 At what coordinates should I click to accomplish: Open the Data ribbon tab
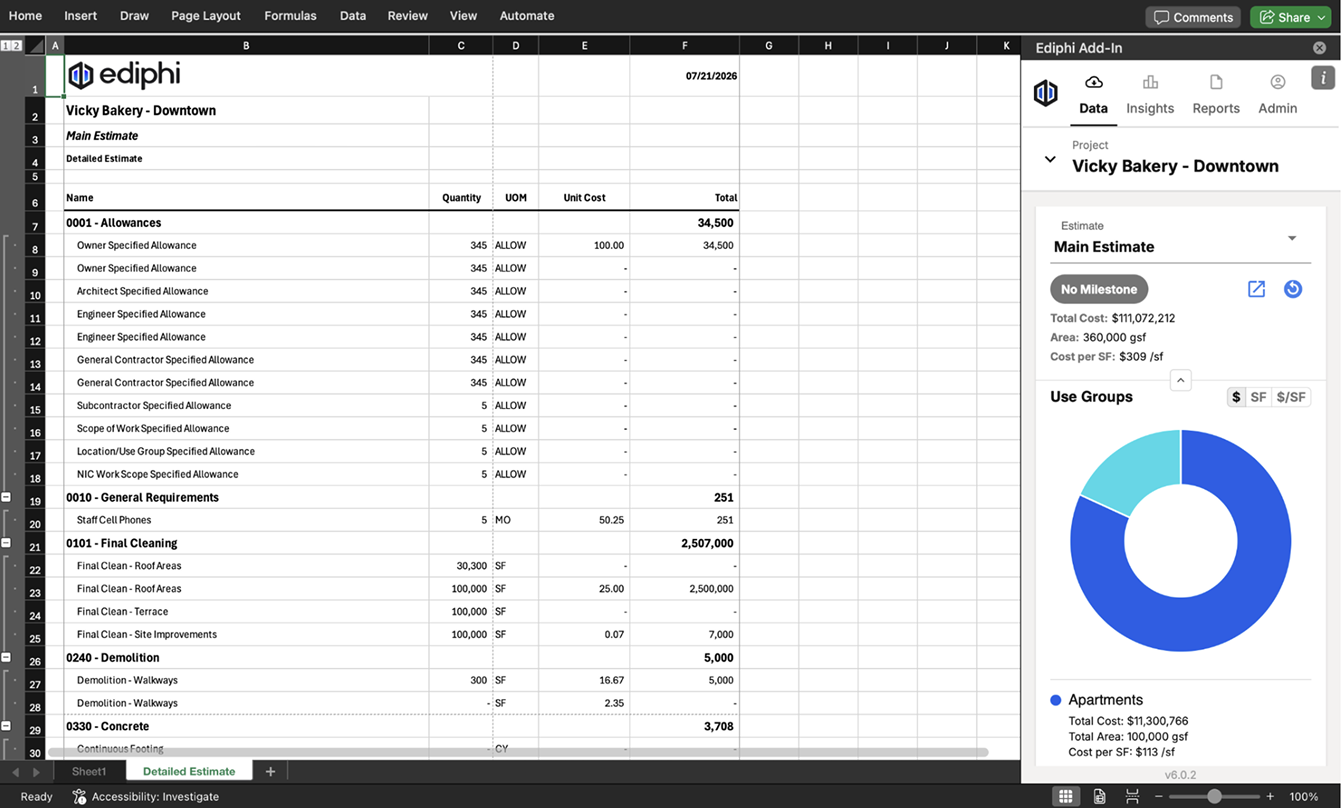tap(352, 16)
